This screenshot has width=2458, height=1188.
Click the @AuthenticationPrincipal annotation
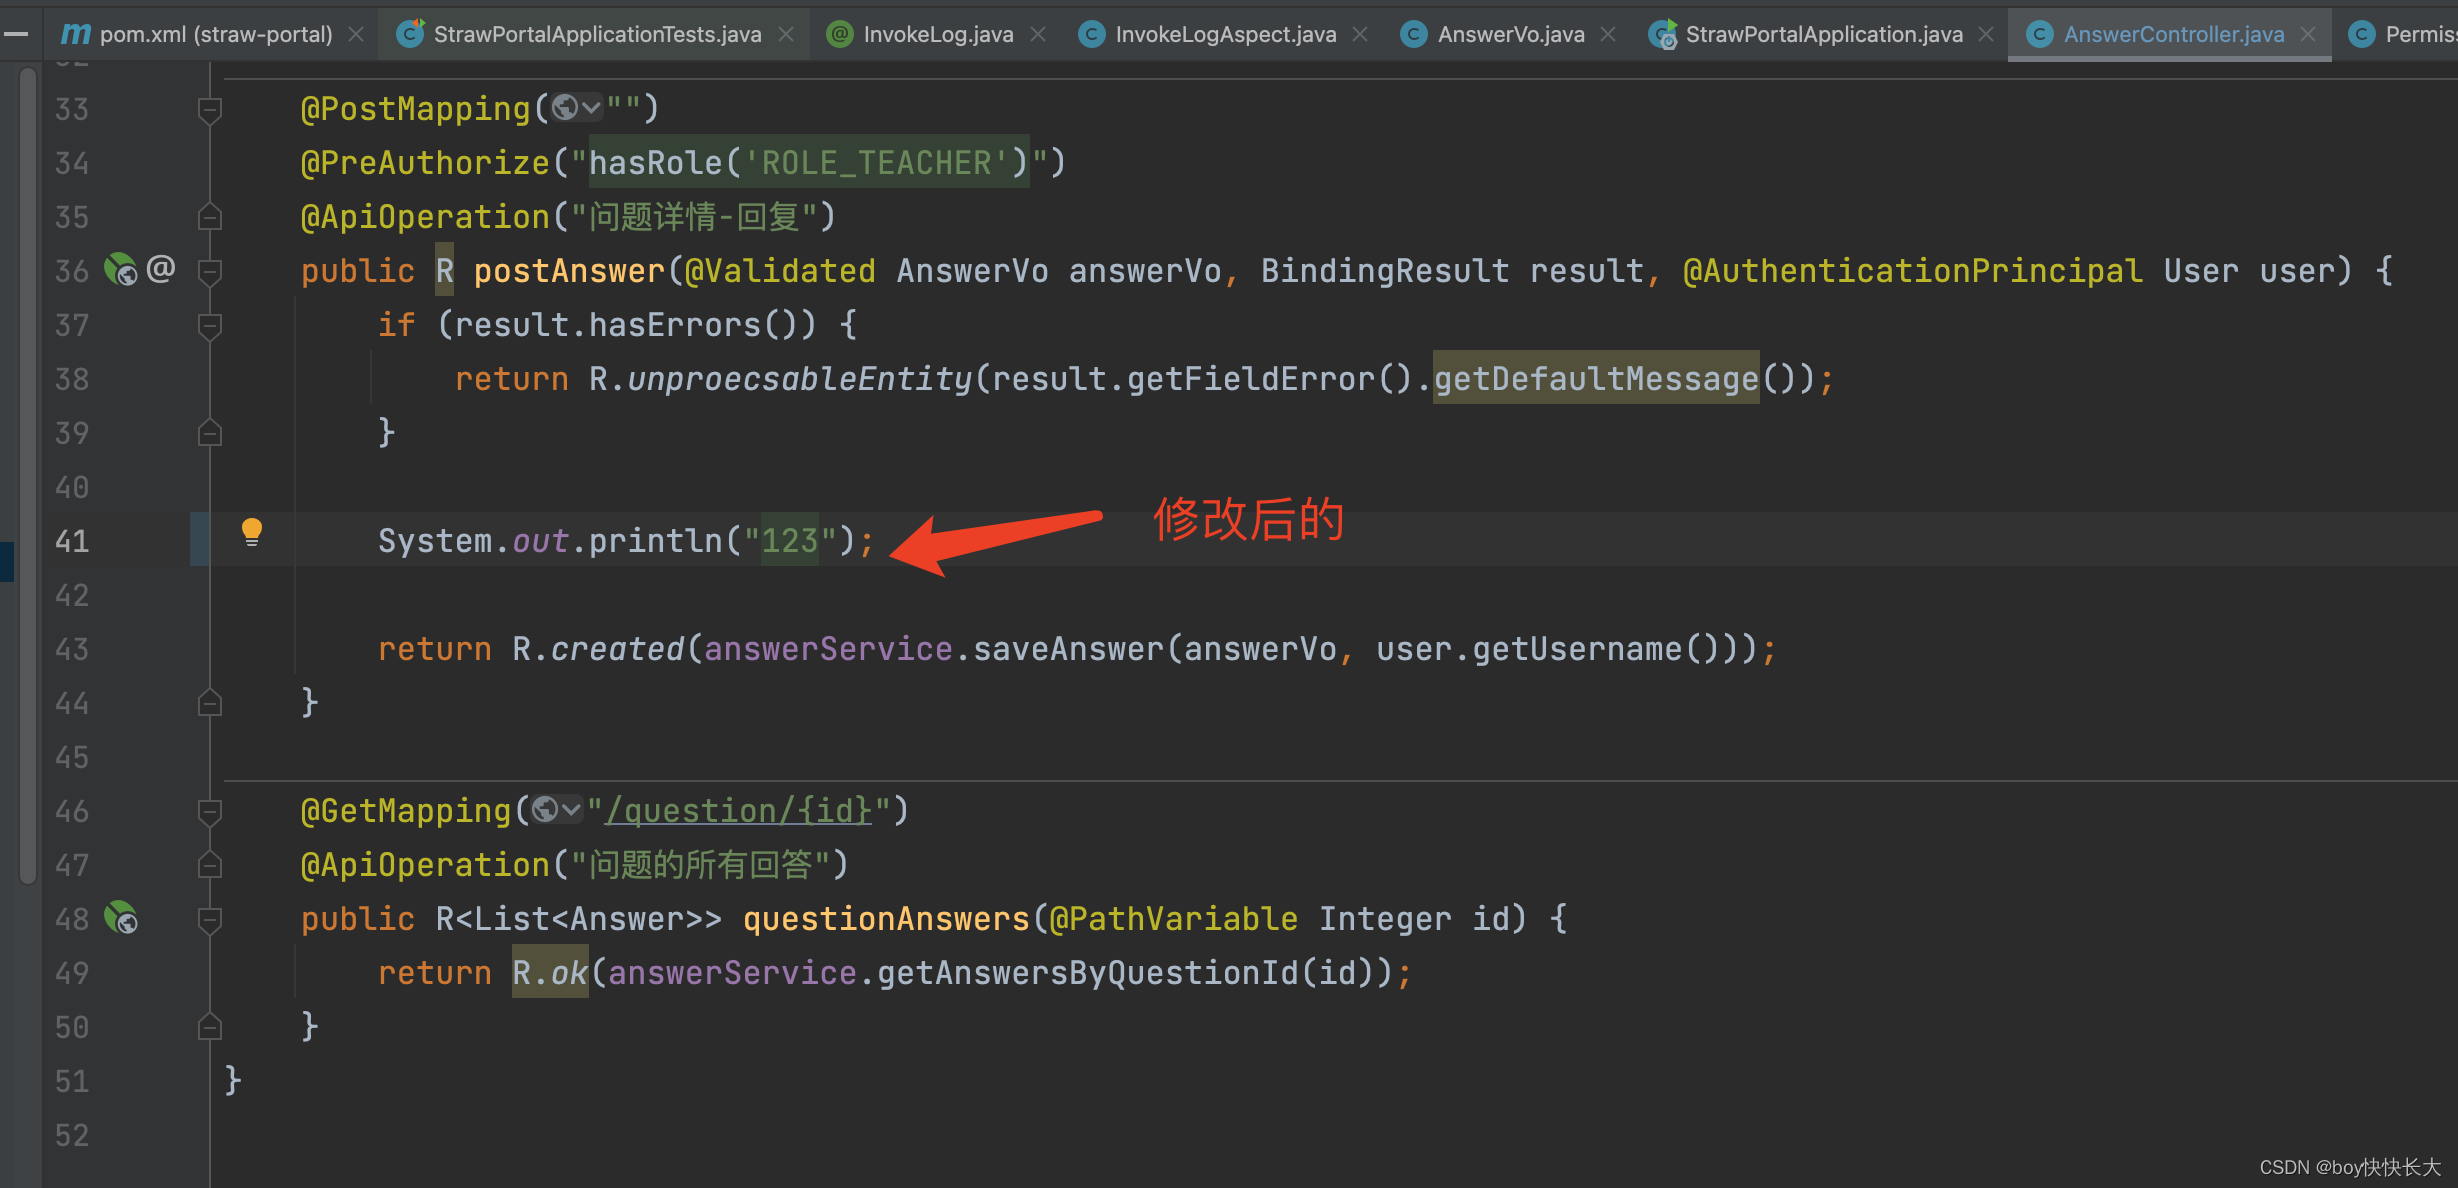coord(1912,270)
